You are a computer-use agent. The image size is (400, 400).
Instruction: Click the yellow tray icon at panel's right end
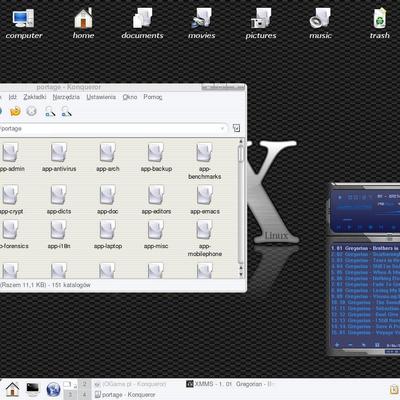click(x=394, y=390)
